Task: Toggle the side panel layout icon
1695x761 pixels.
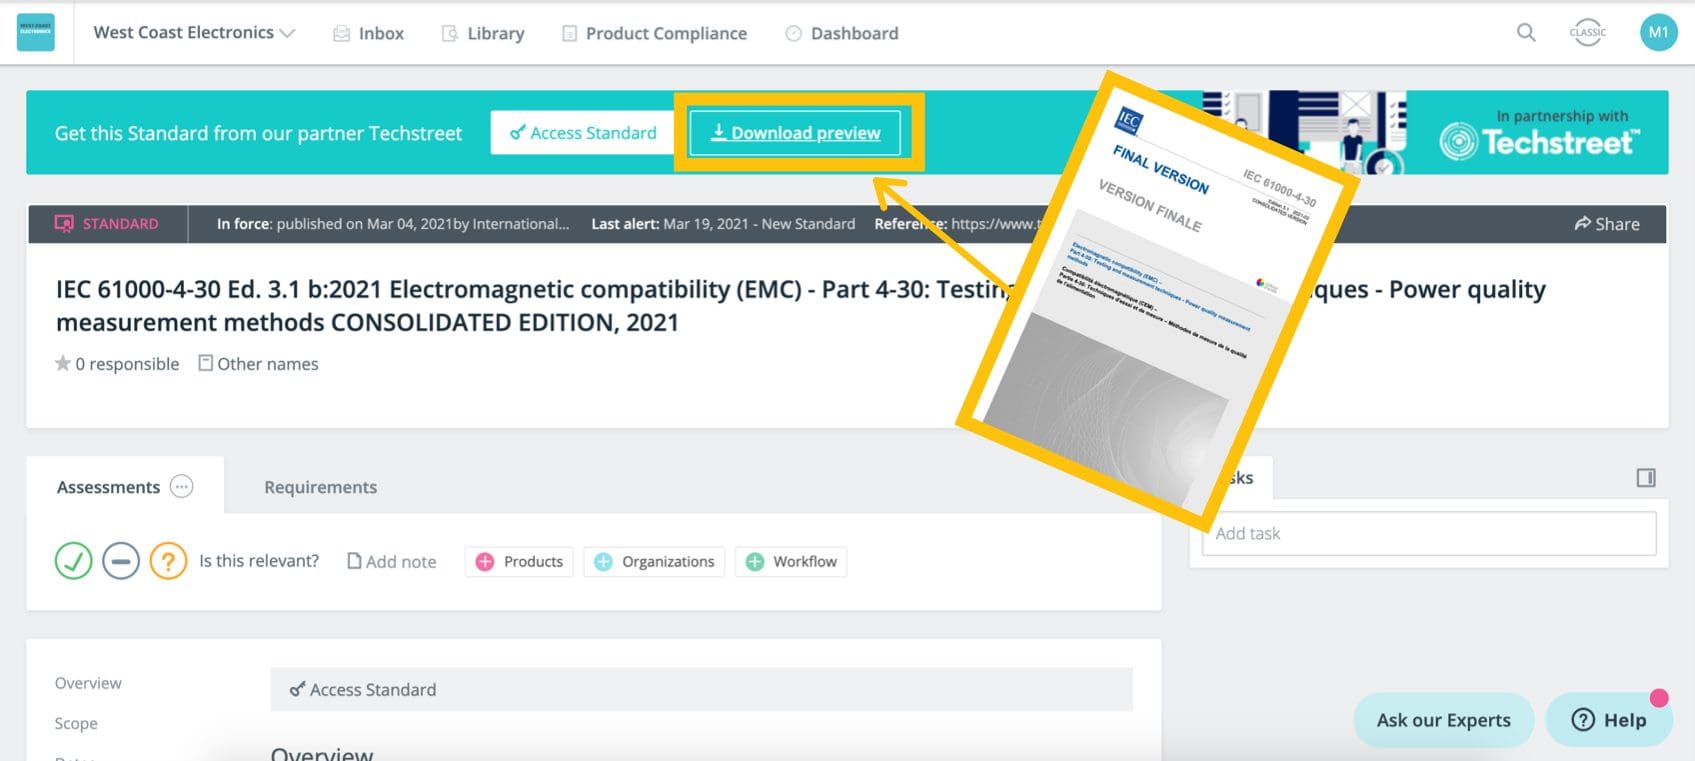Action: 1645,478
